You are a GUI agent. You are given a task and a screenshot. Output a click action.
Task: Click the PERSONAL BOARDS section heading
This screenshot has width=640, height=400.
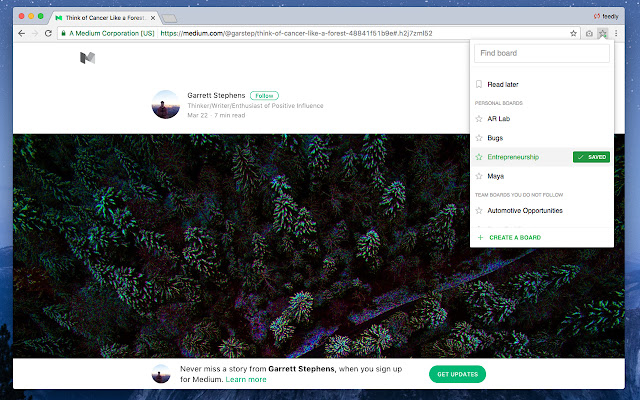(498, 103)
